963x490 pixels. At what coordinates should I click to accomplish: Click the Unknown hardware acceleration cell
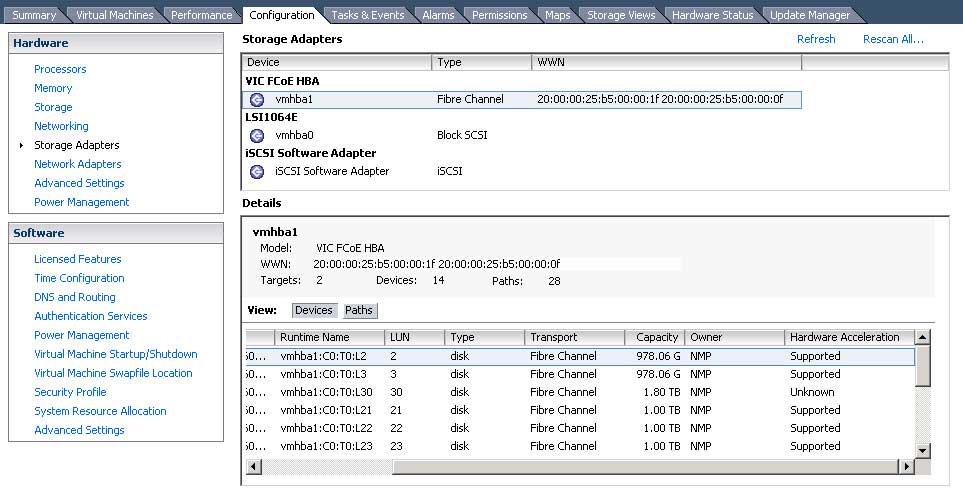coord(812,392)
